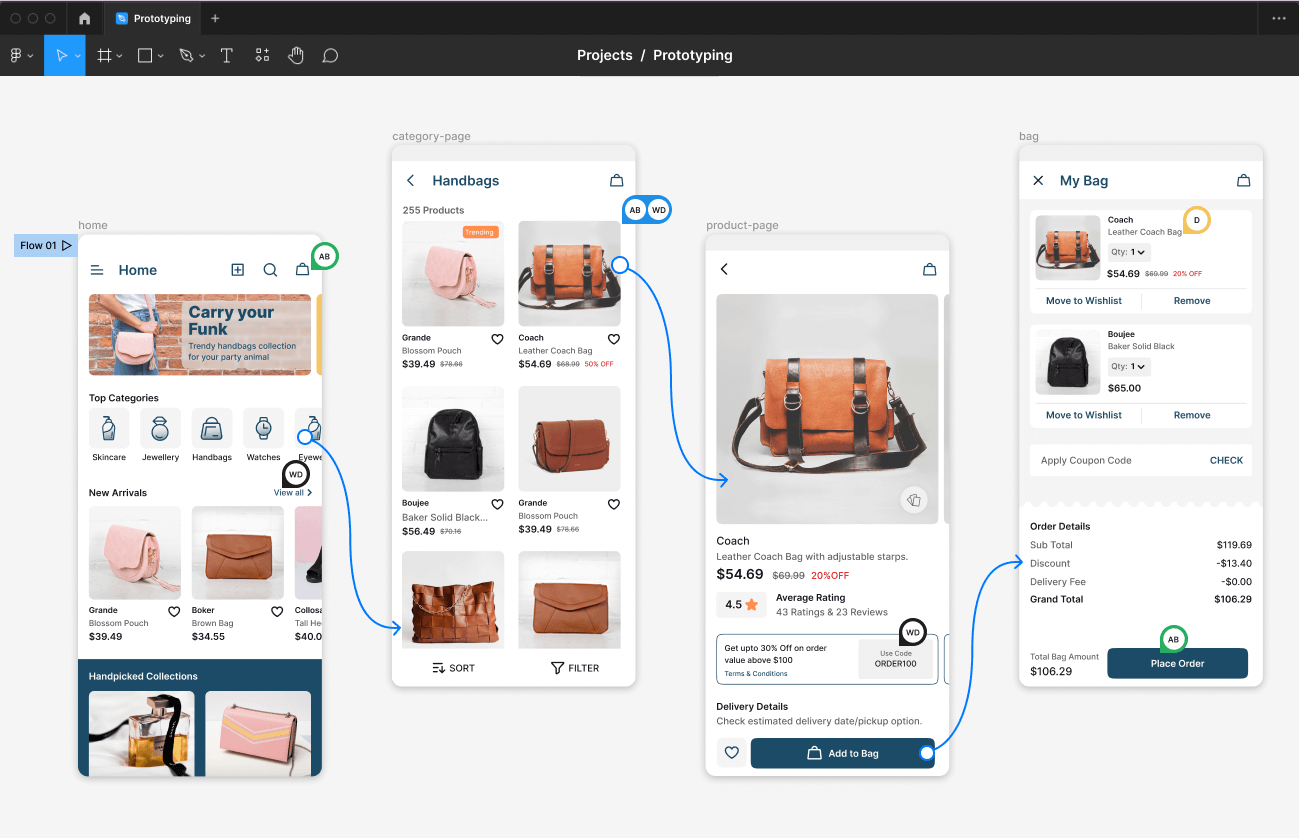The height and width of the screenshot is (838, 1299).
Task: Toggle the heart next to Add to Bag
Action: pyautogui.click(x=731, y=753)
